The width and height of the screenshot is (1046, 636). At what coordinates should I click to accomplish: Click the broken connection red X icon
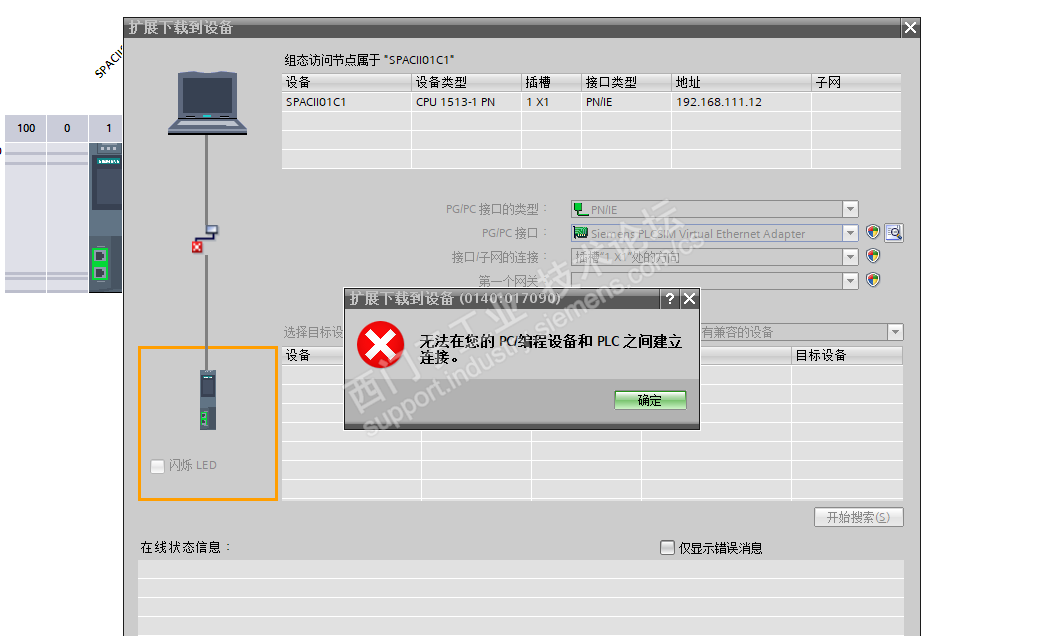(197, 247)
